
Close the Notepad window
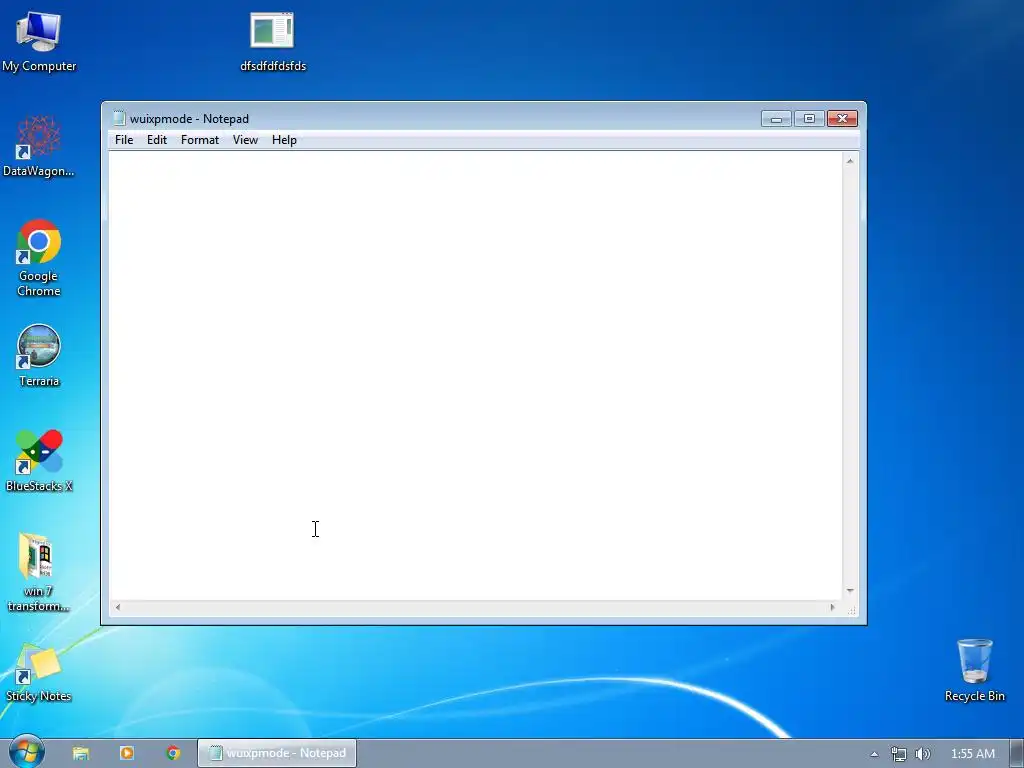point(842,119)
